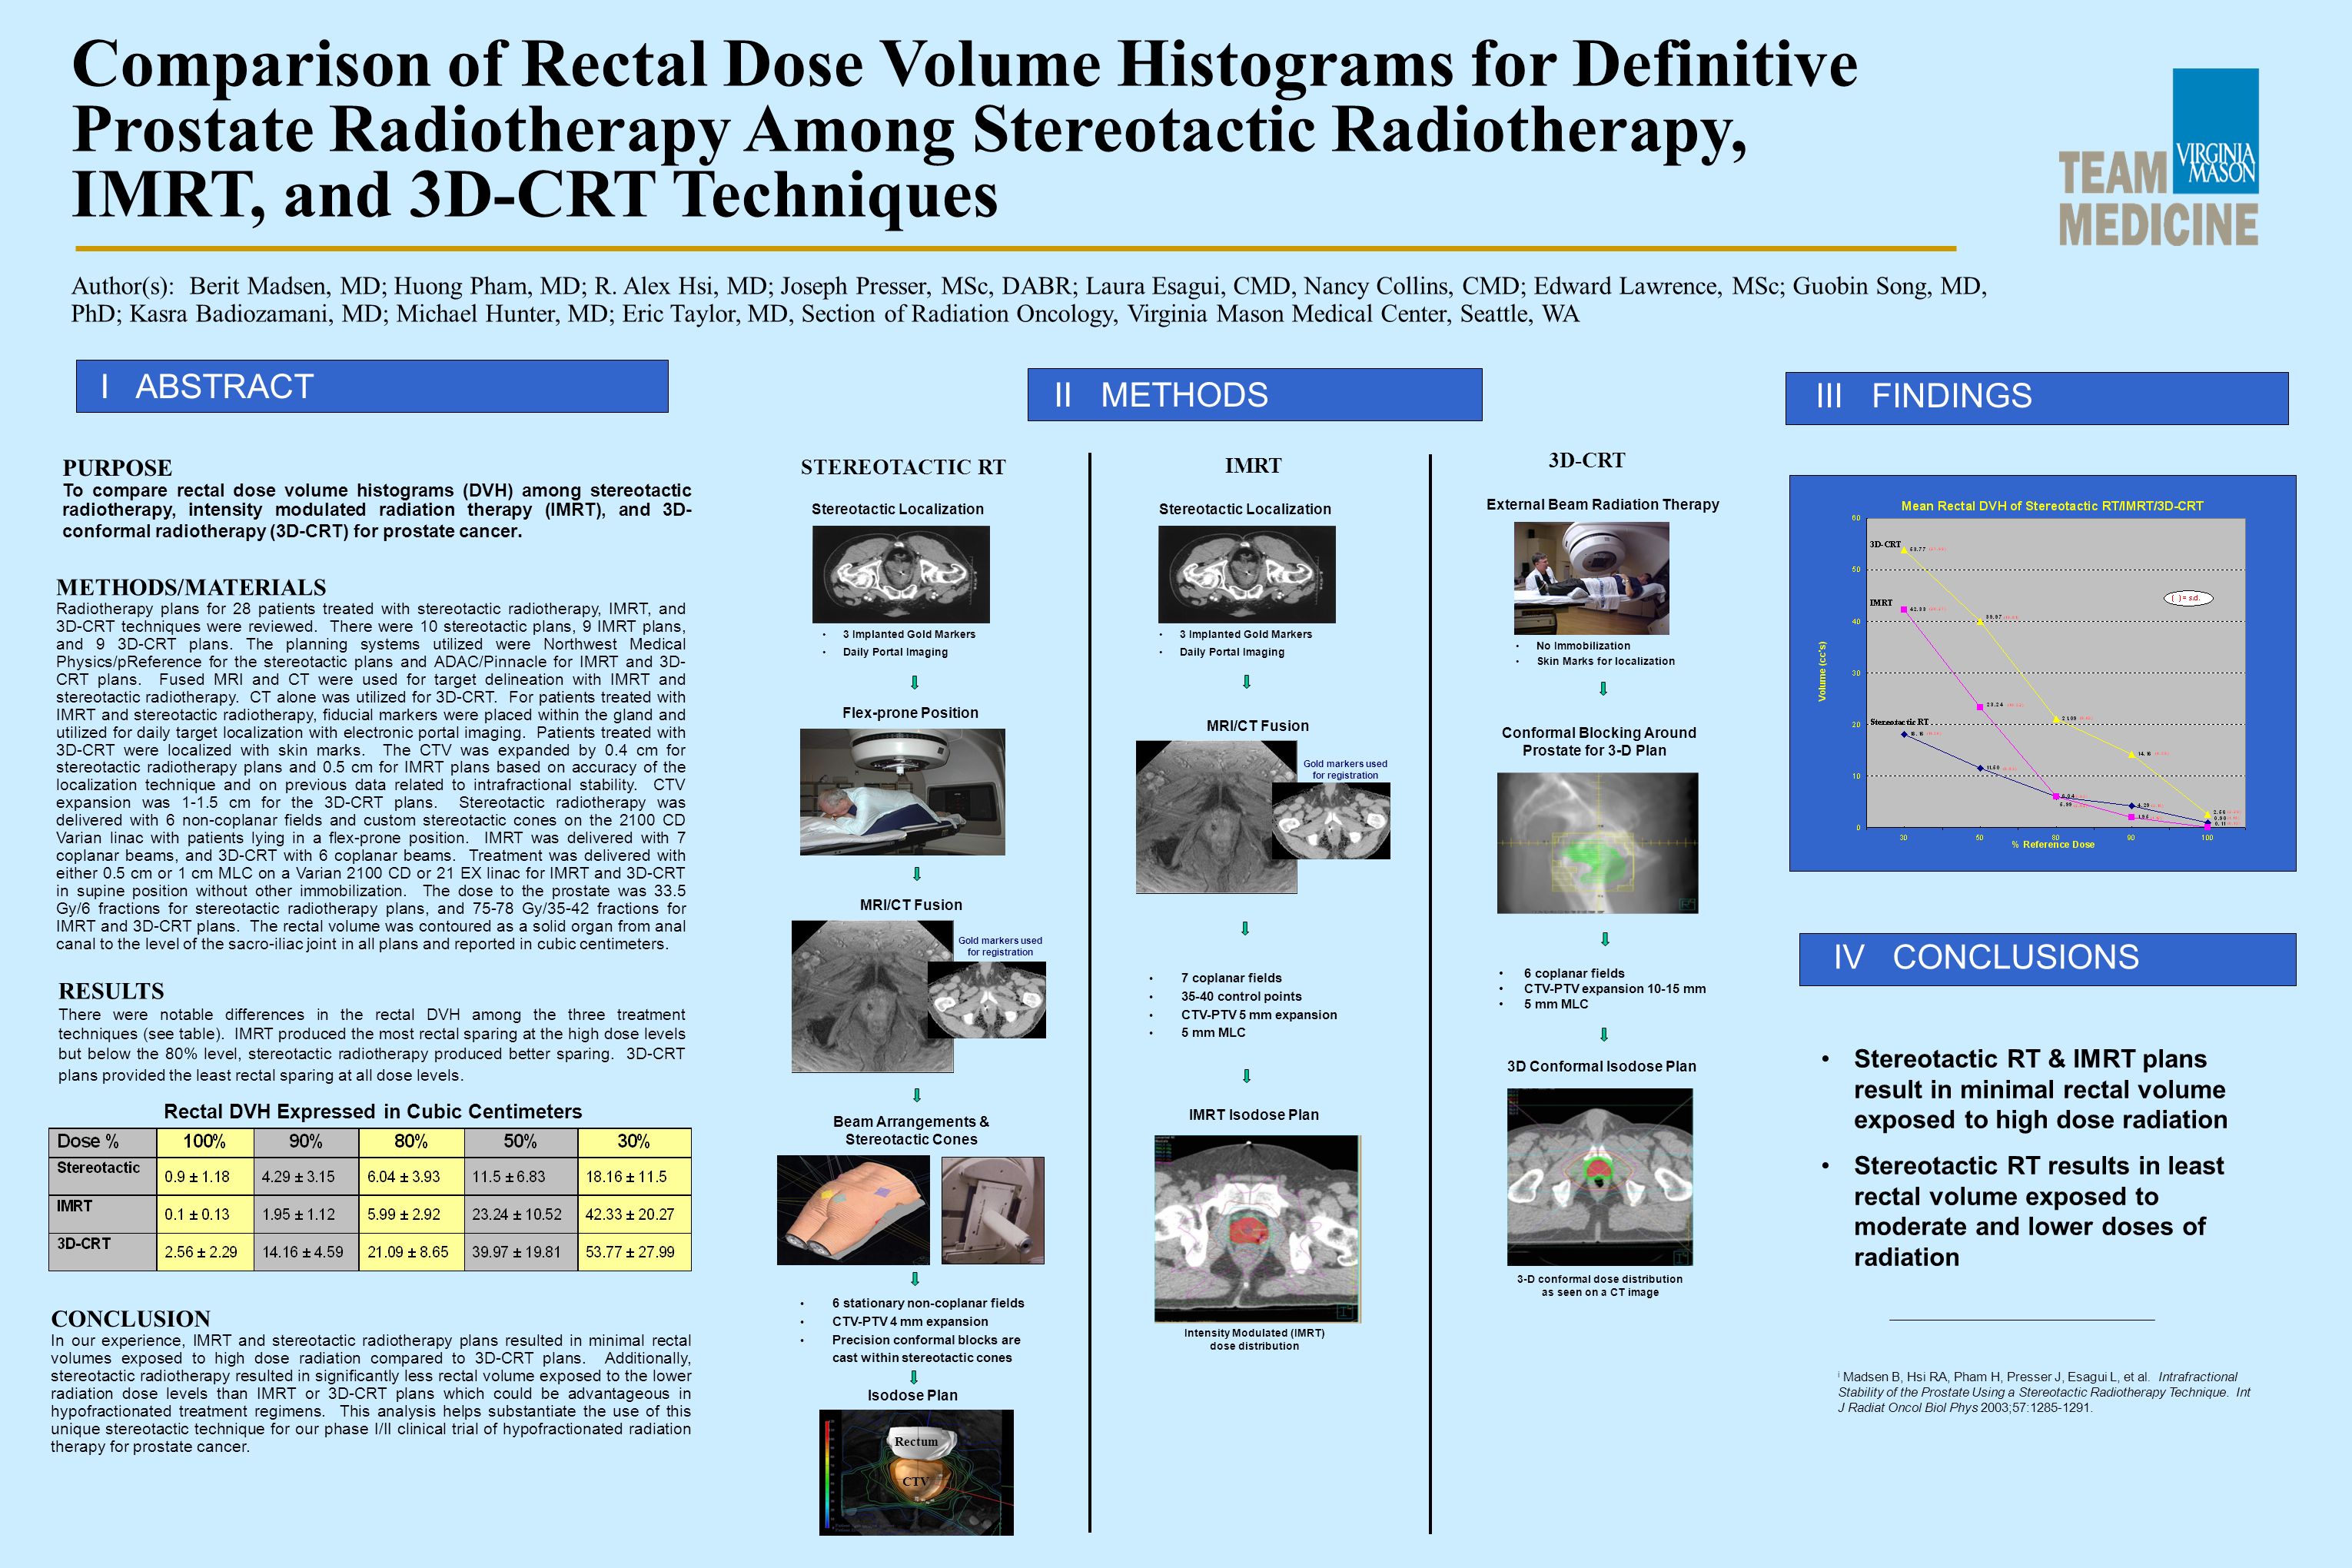Click the conclusion bullet 'Stereotactic RT results in least'
This screenshot has width=2352, height=1568.
[2039, 1211]
